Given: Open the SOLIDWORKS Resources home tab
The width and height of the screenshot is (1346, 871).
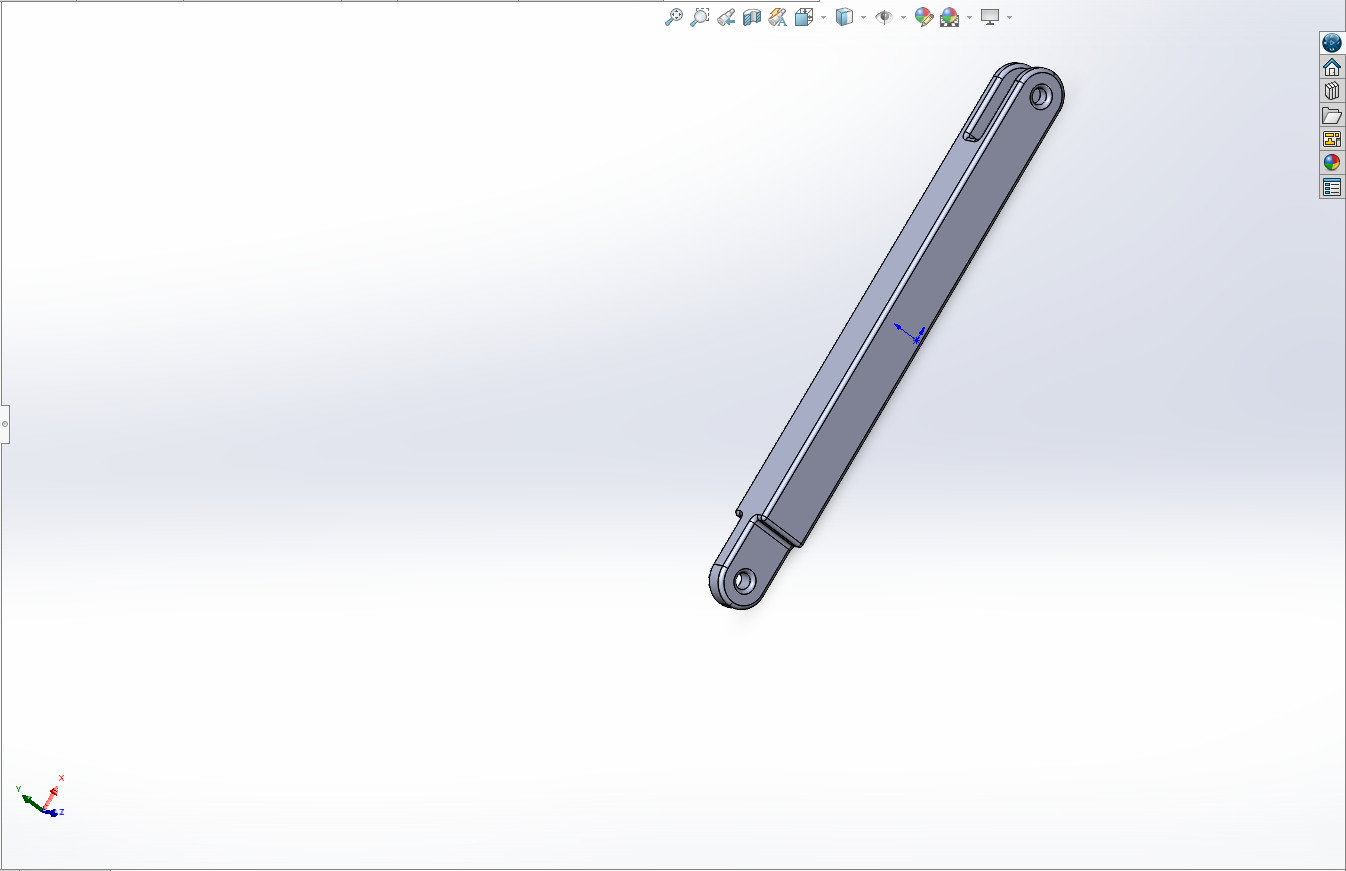Looking at the screenshot, I should (x=1332, y=67).
